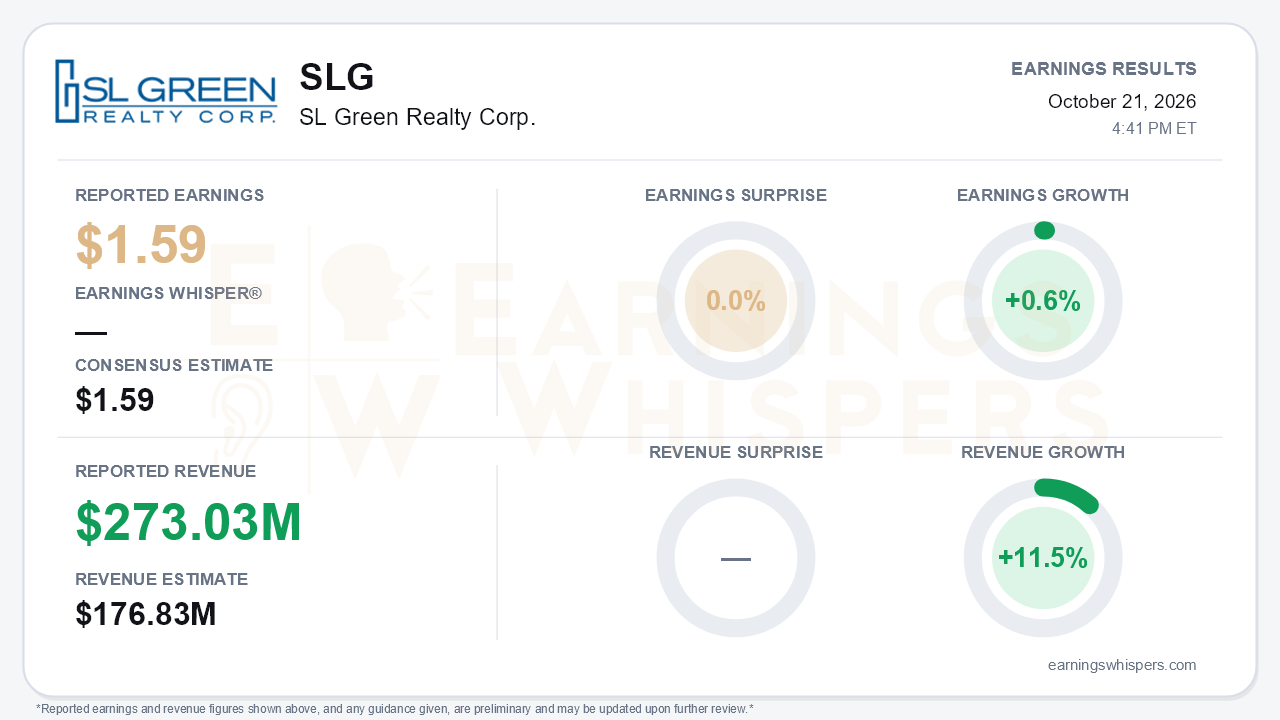Click the CONSENSUS ESTIMATE label
The height and width of the screenshot is (720, 1280).
coord(174,365)
